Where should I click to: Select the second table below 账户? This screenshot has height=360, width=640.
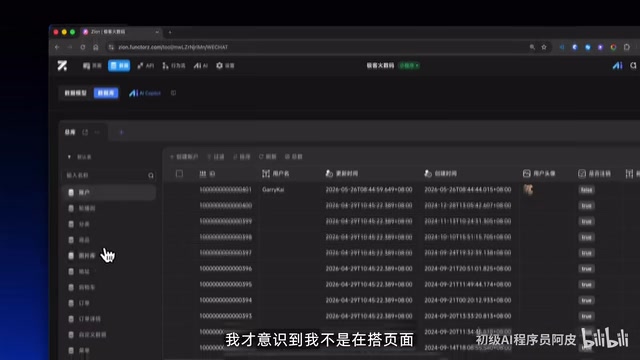[109, 224]
